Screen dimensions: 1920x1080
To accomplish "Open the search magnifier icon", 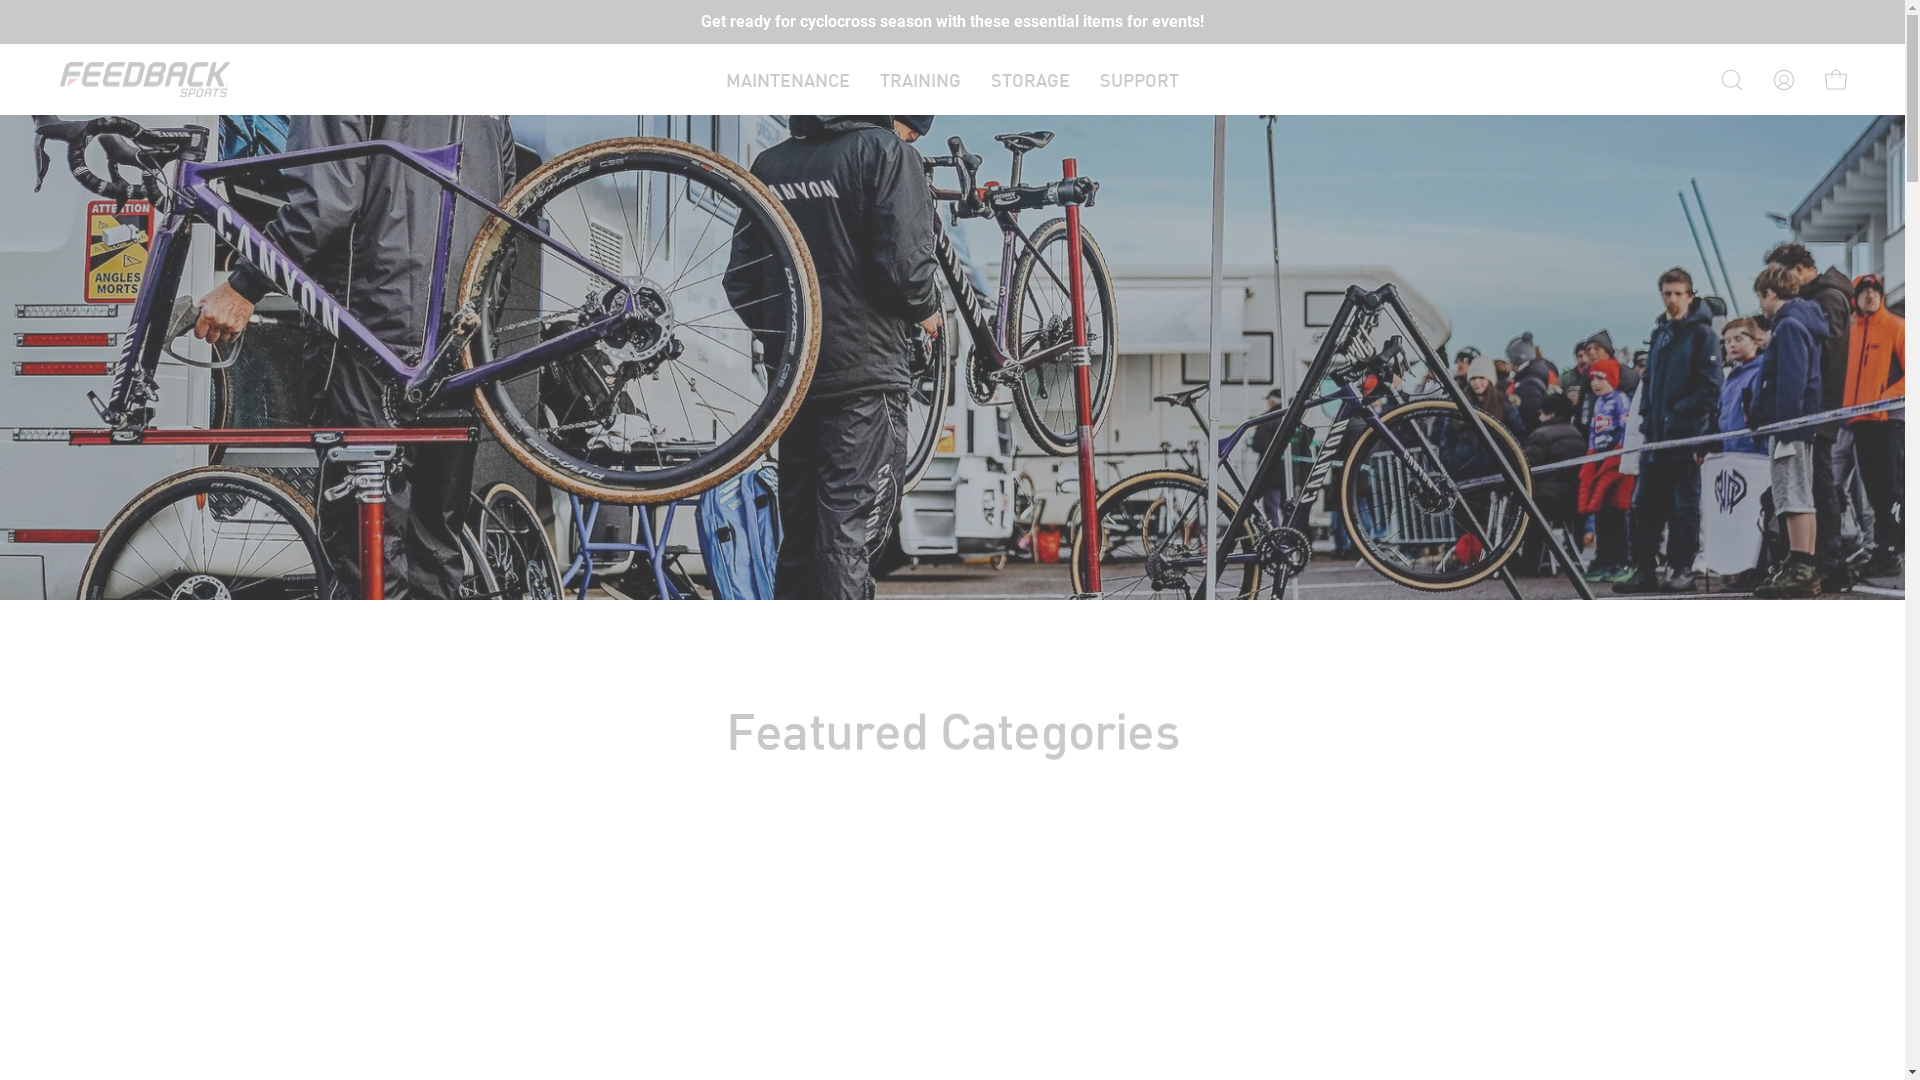I will (x=1731, y=80).
